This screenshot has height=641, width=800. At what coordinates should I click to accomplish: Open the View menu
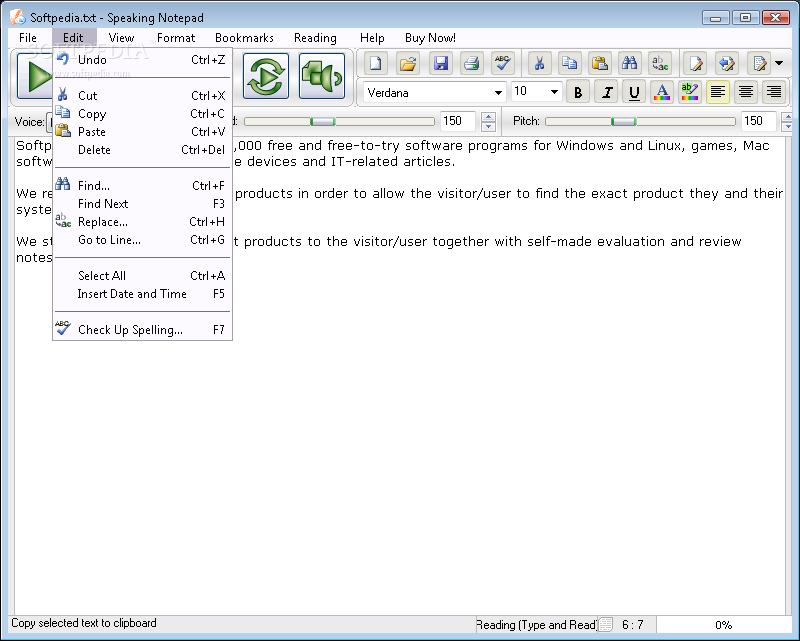[x=121, y=38]
